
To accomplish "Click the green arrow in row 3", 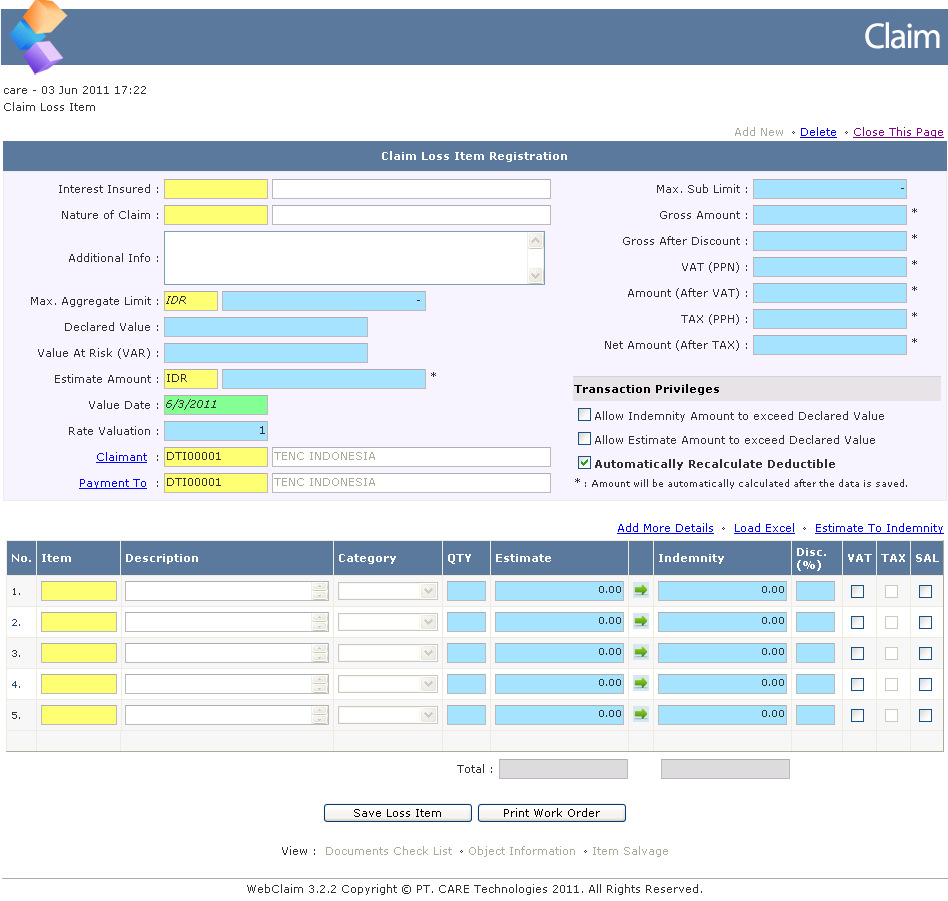I will tap(641, 653).
